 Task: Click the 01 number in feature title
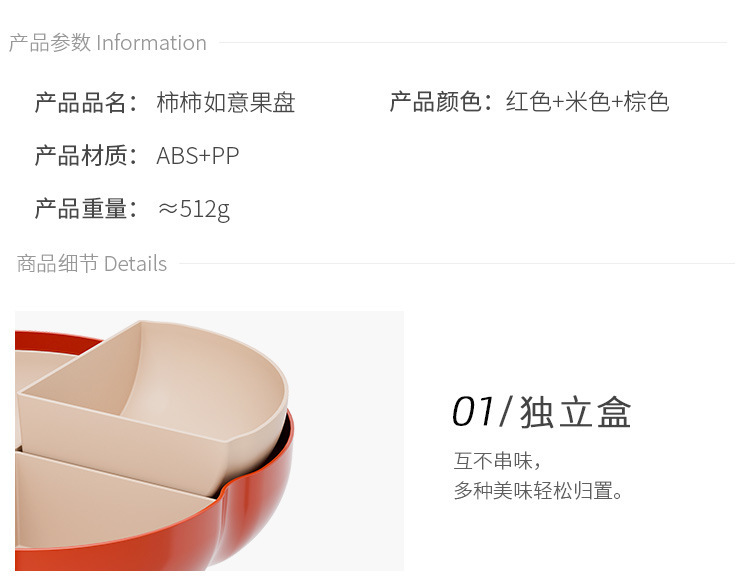473,412
